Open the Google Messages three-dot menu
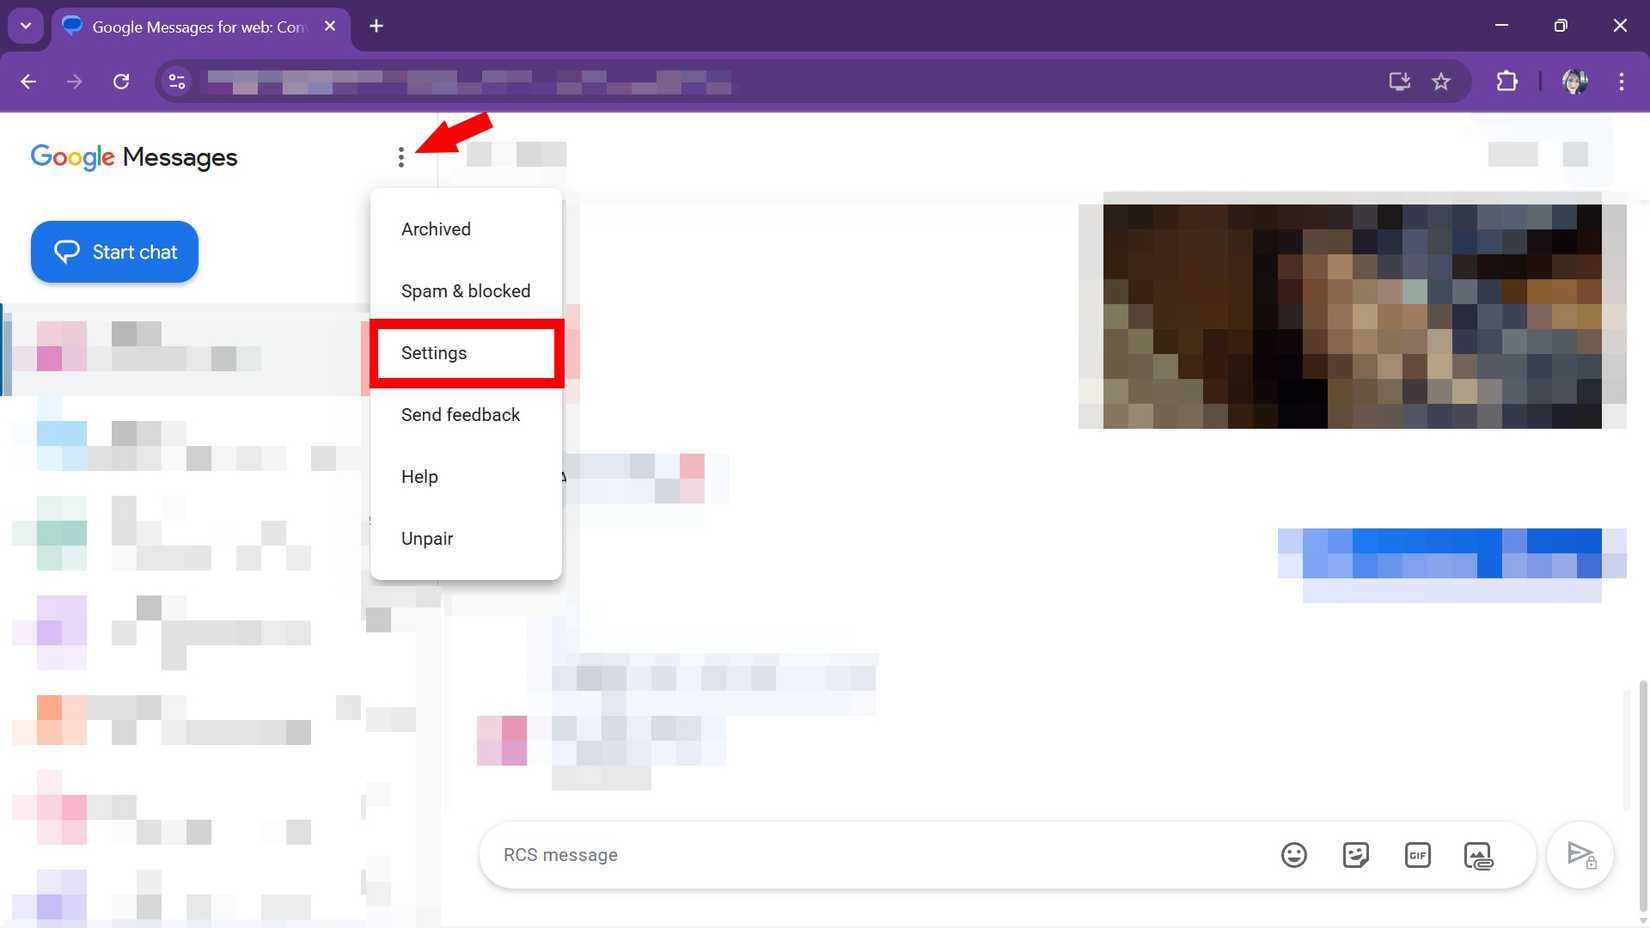Screen dimensions: 1650x928 pos(401,157)
